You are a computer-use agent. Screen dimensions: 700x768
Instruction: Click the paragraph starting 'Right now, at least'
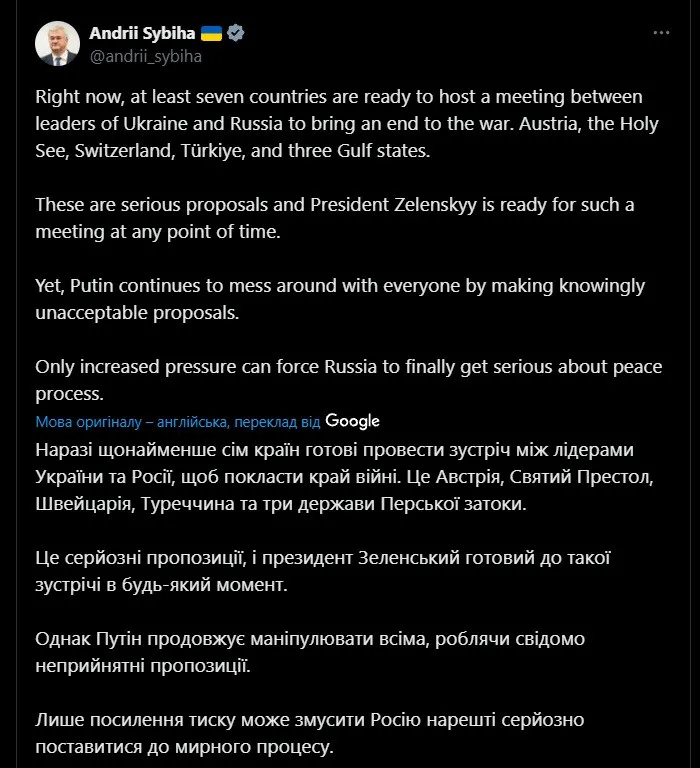340,123
